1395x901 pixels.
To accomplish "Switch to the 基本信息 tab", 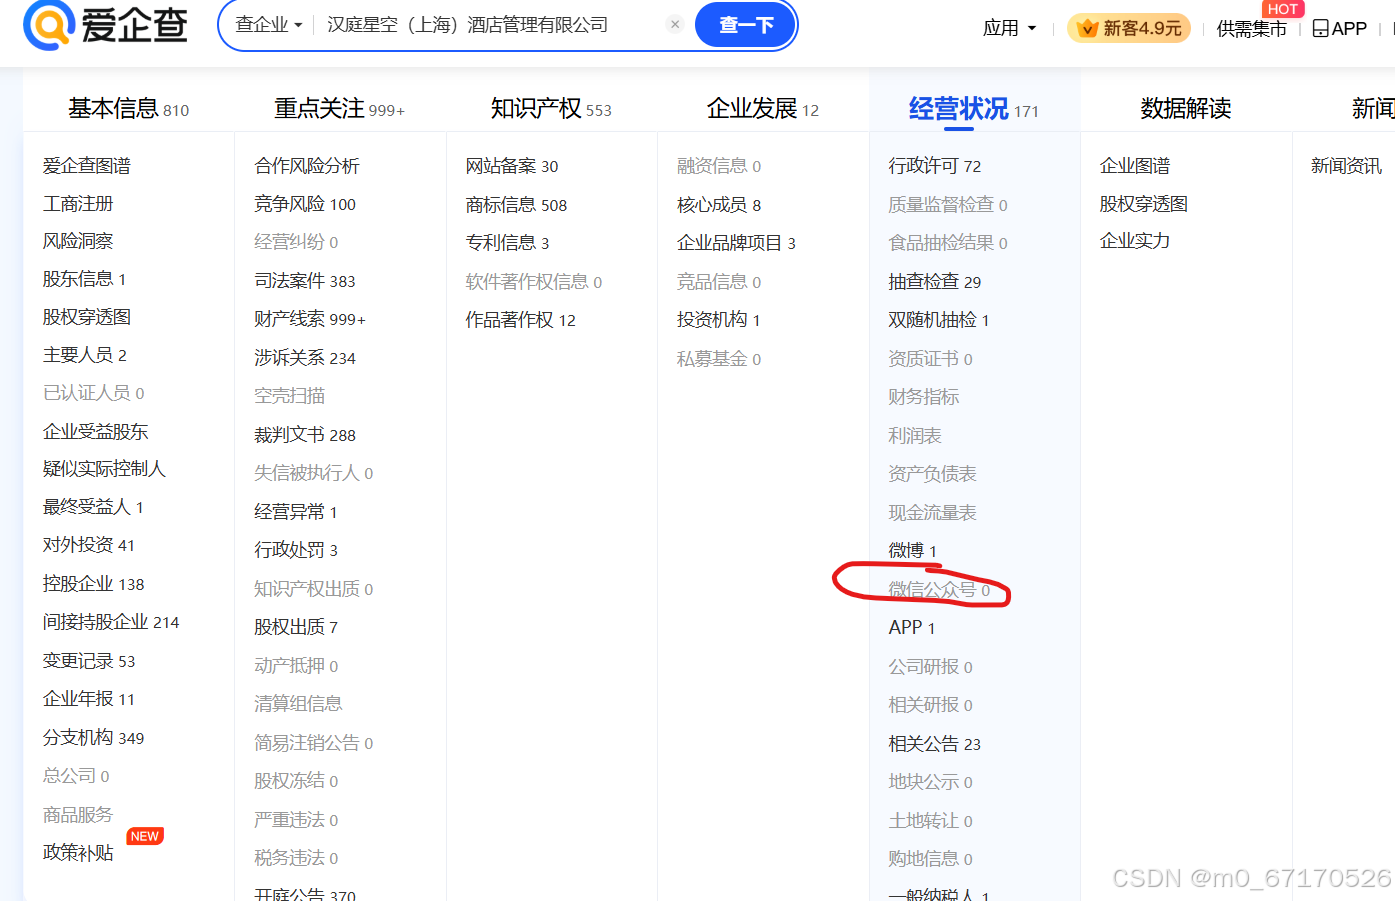I will 128,108.
